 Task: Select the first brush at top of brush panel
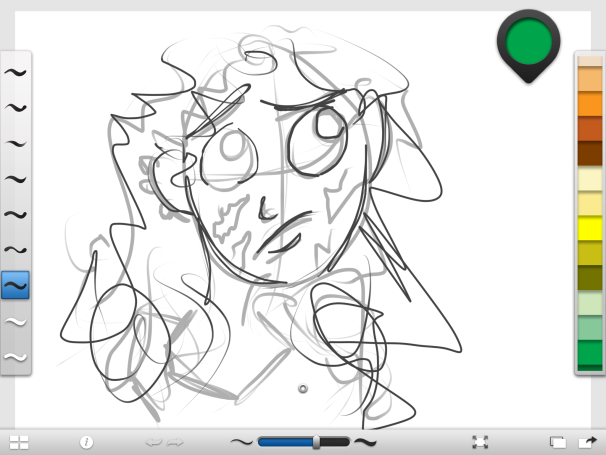tap(15, 72)
